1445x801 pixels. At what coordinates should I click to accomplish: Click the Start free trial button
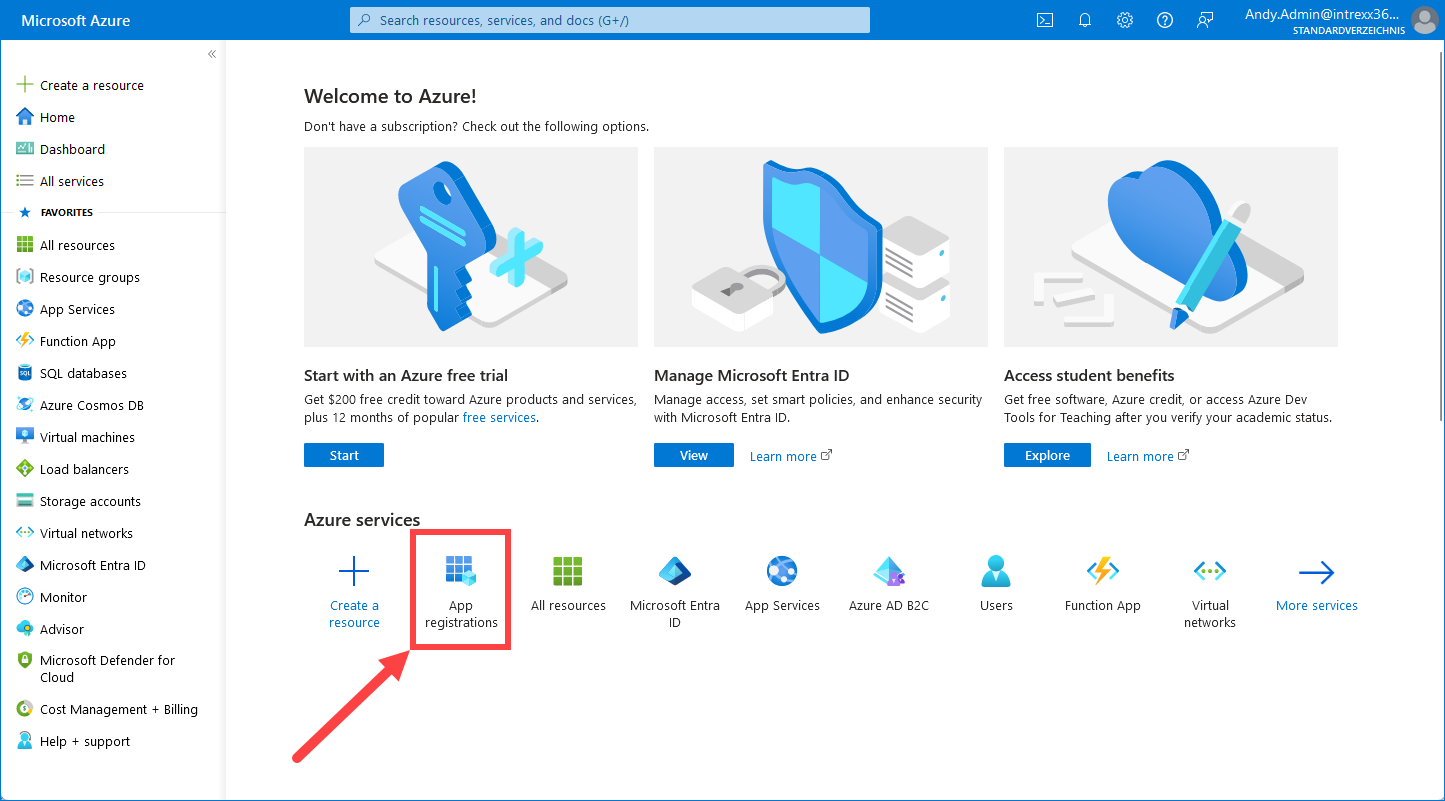click(344, 455)
